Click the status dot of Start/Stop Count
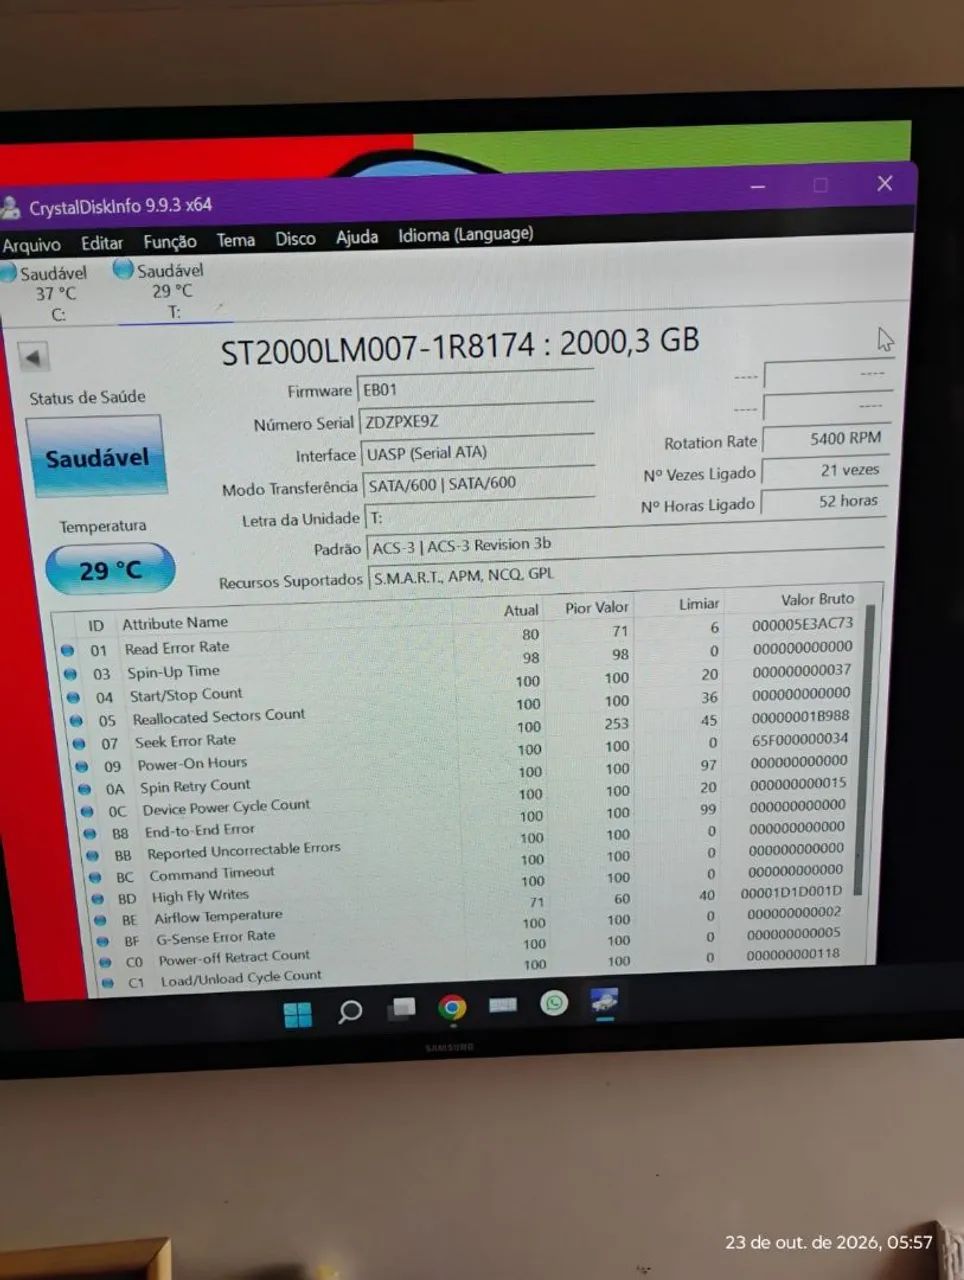The height and width of the screenshot is (1280, 964). tap(73, 697)
